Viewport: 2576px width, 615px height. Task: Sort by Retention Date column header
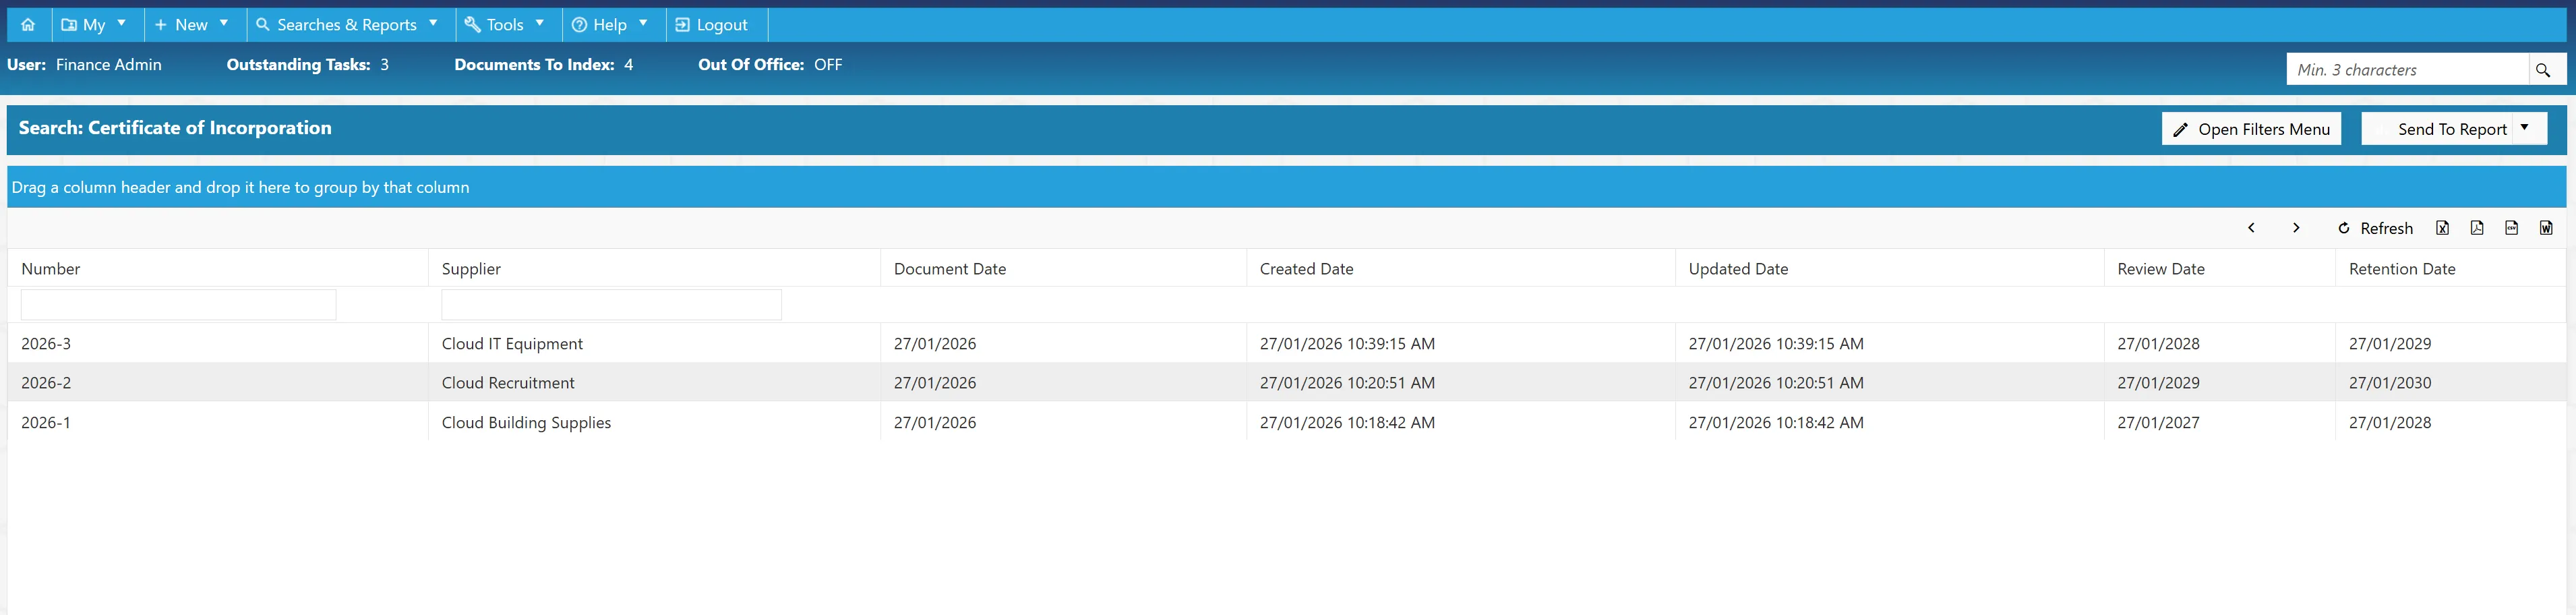(2402, 269)
